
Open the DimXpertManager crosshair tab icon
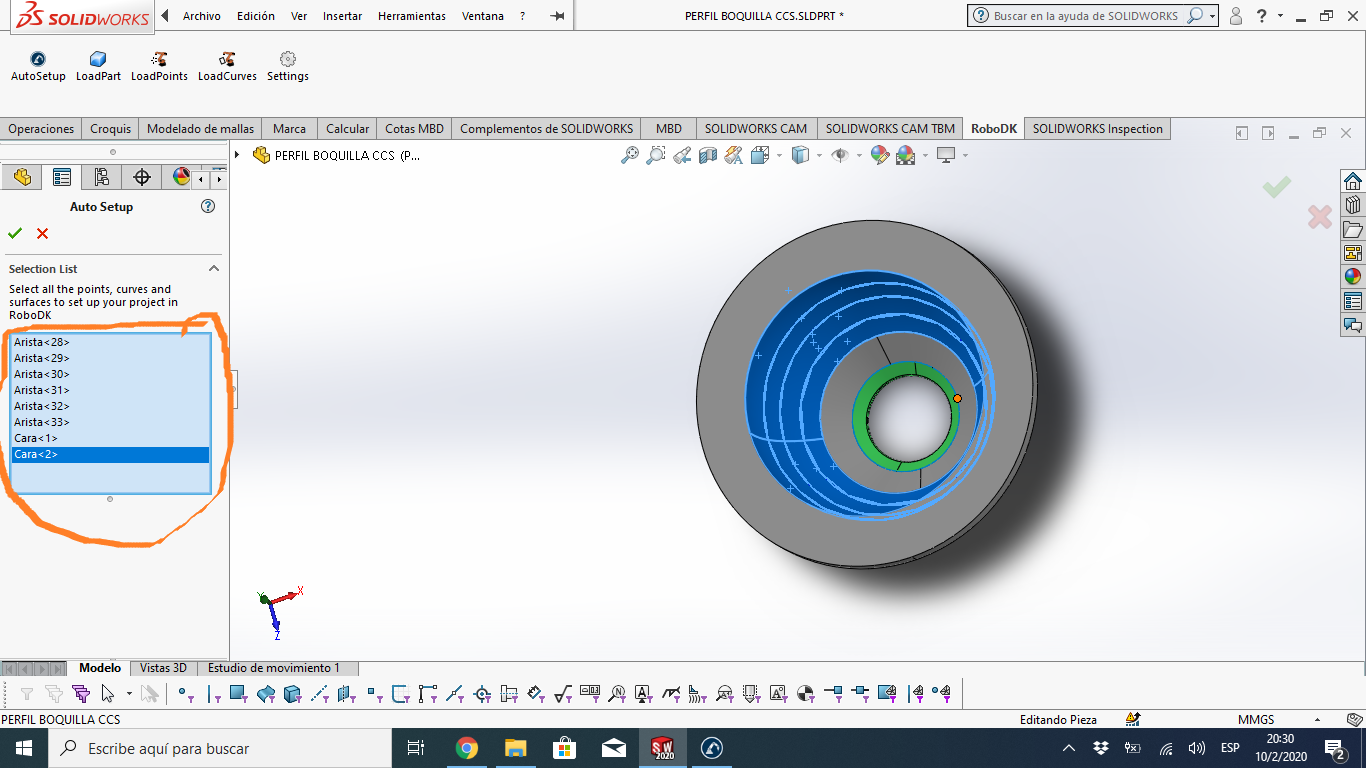pyautogui.click(x=142, y=177)
